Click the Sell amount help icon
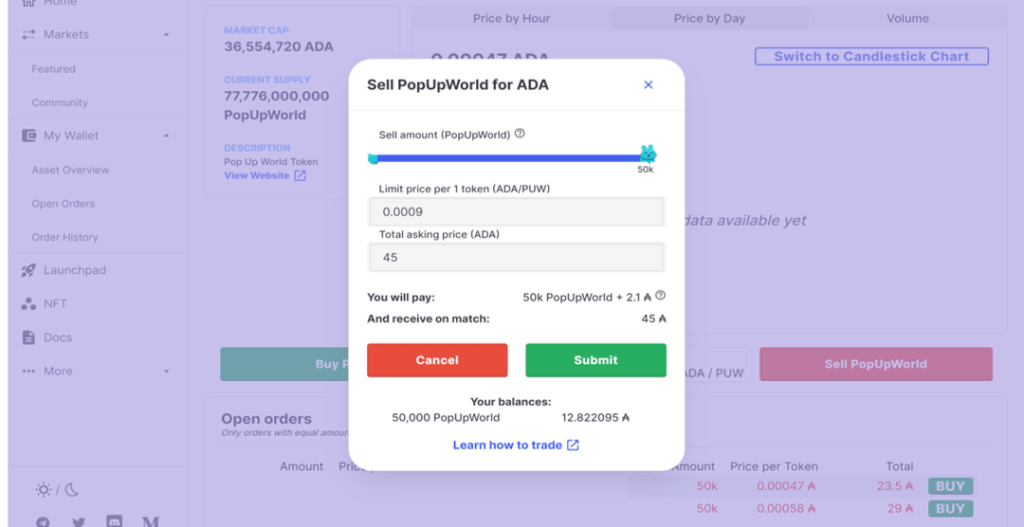 pyautogui.click(x=520, y=134)
